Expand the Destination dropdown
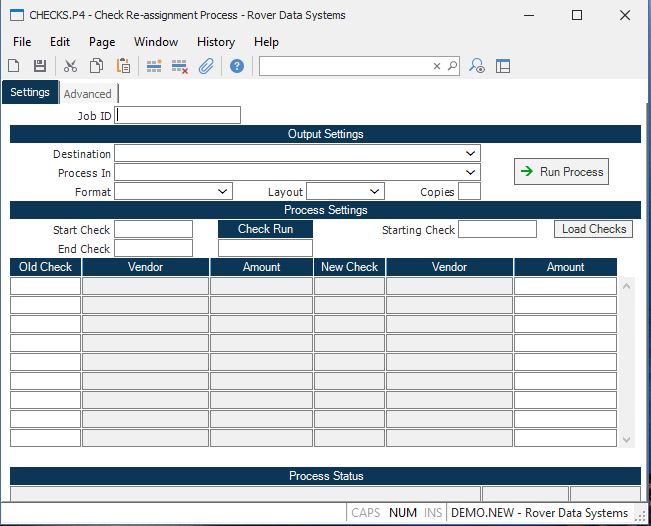Image resolution: width=651 pixels, height=526 pixels. coord(471,154)
